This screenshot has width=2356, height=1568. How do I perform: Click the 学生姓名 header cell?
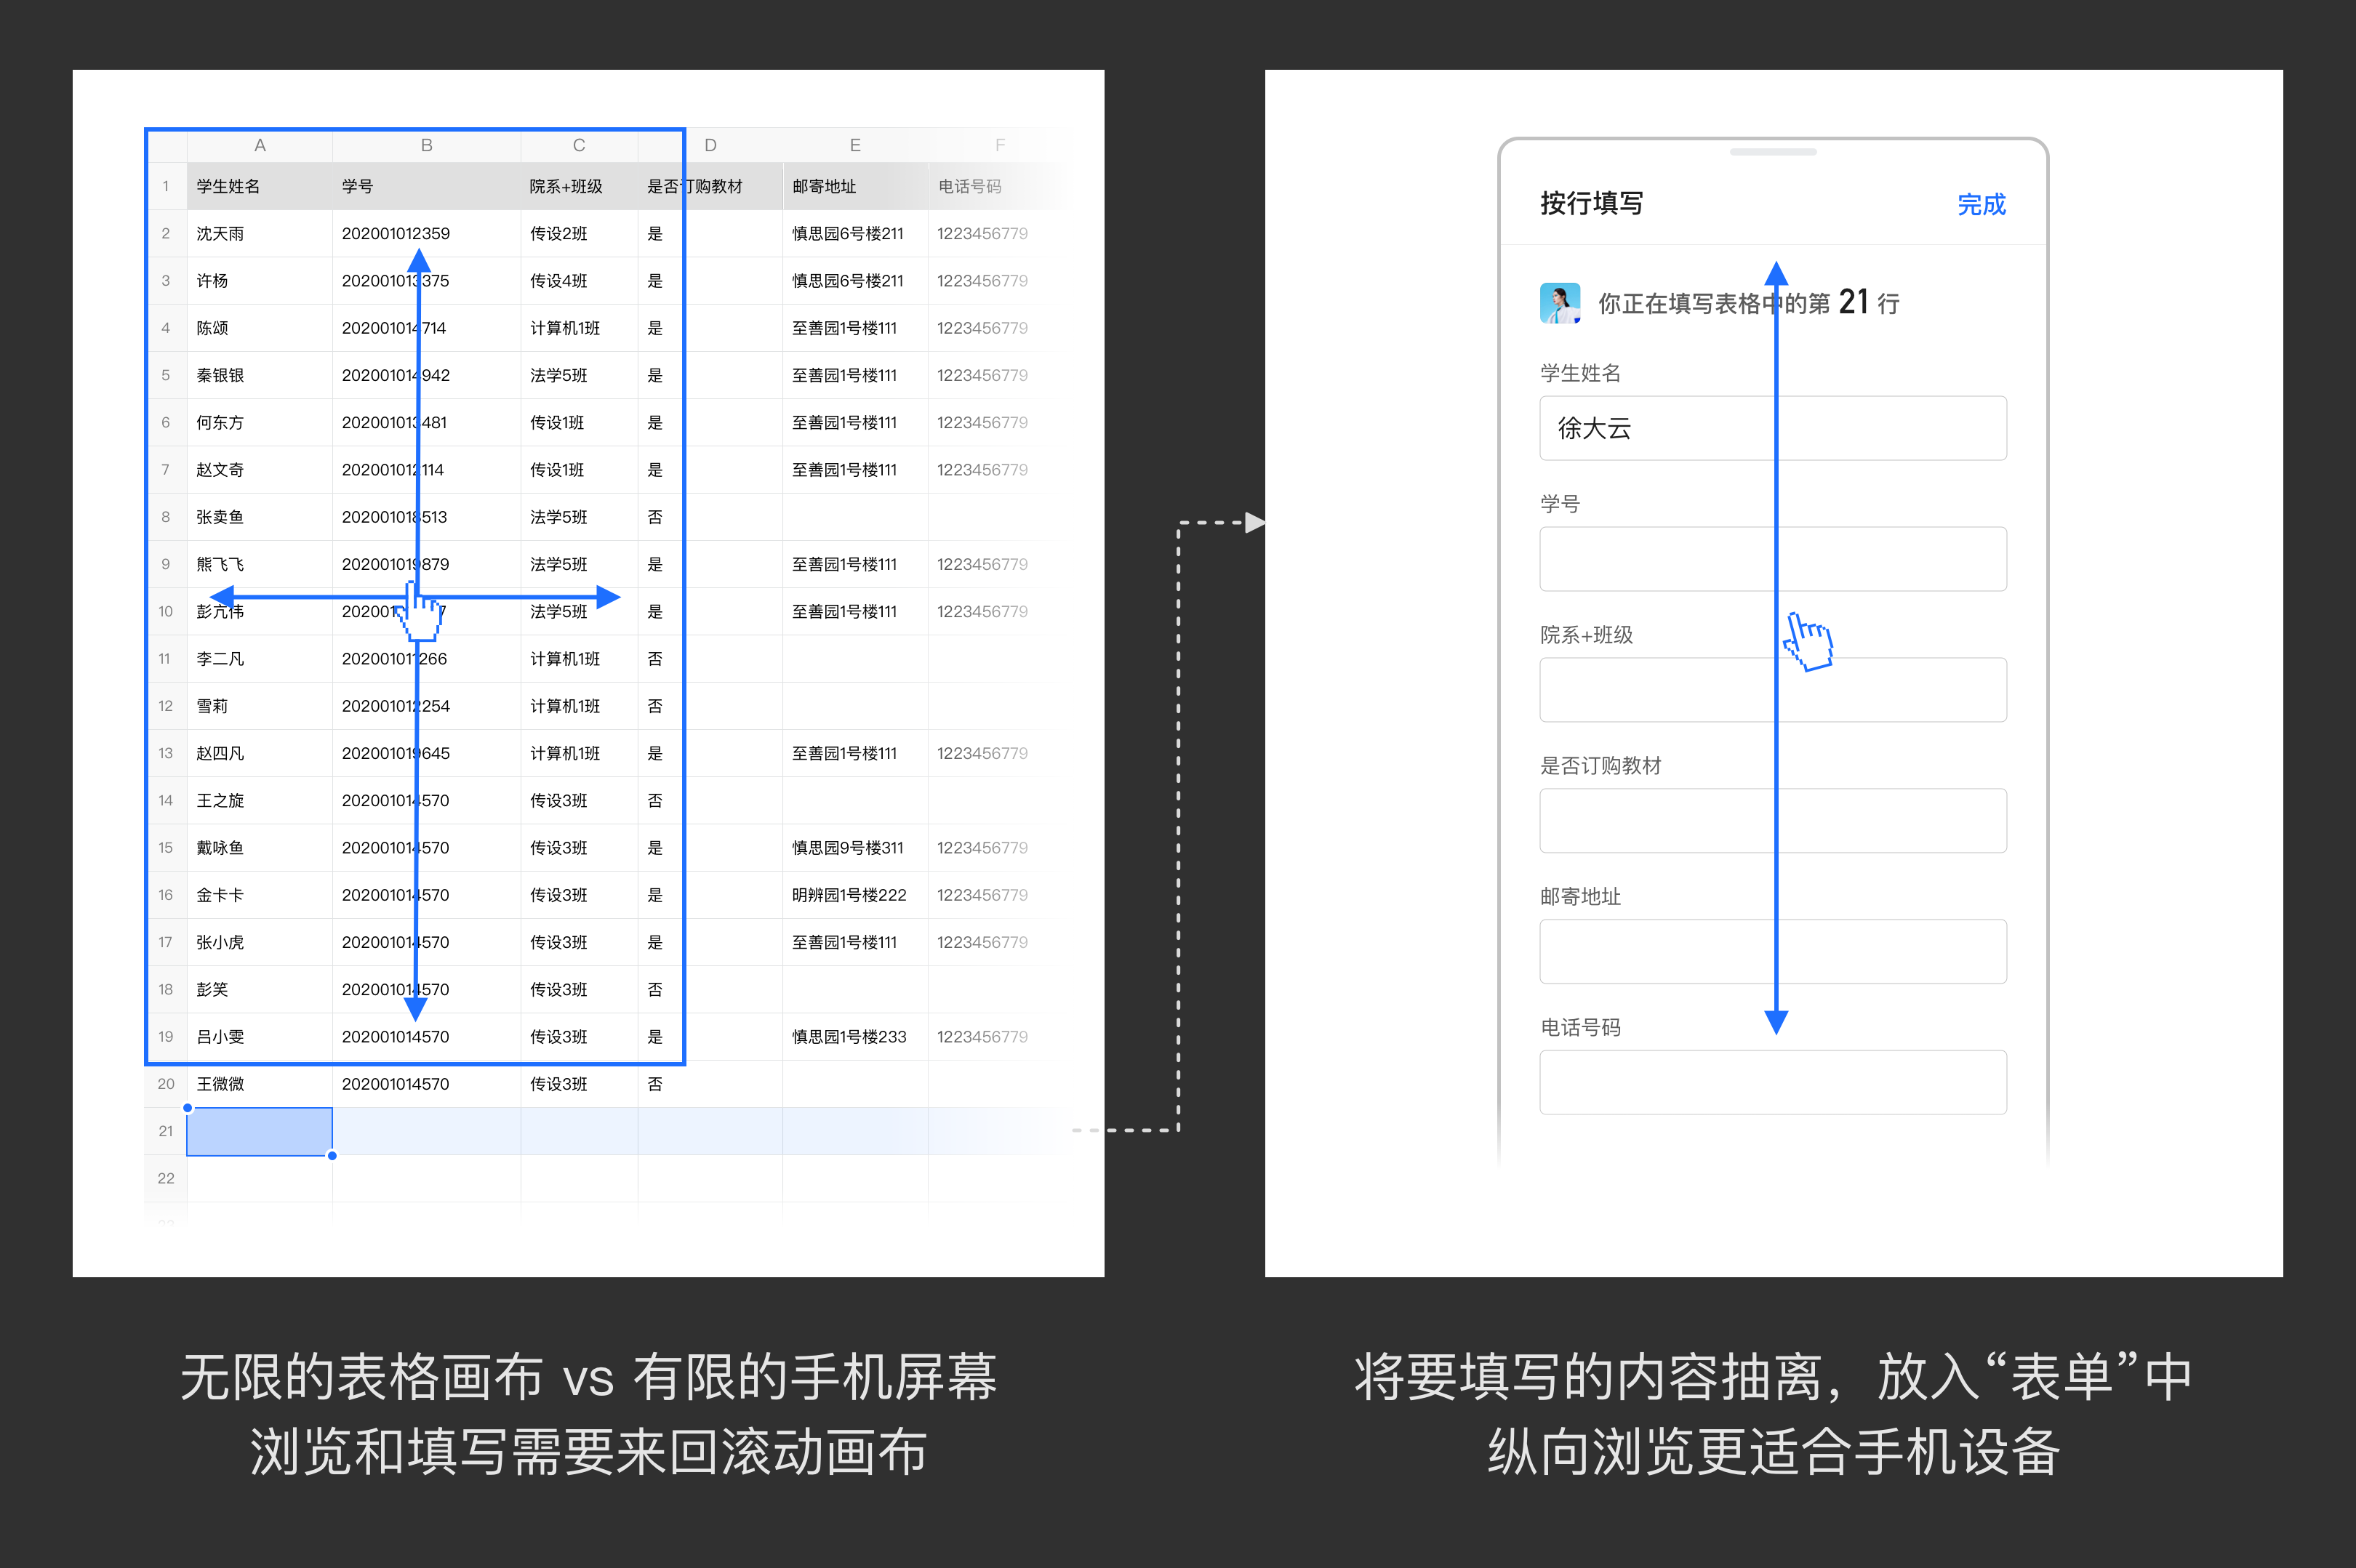[260, 186]
